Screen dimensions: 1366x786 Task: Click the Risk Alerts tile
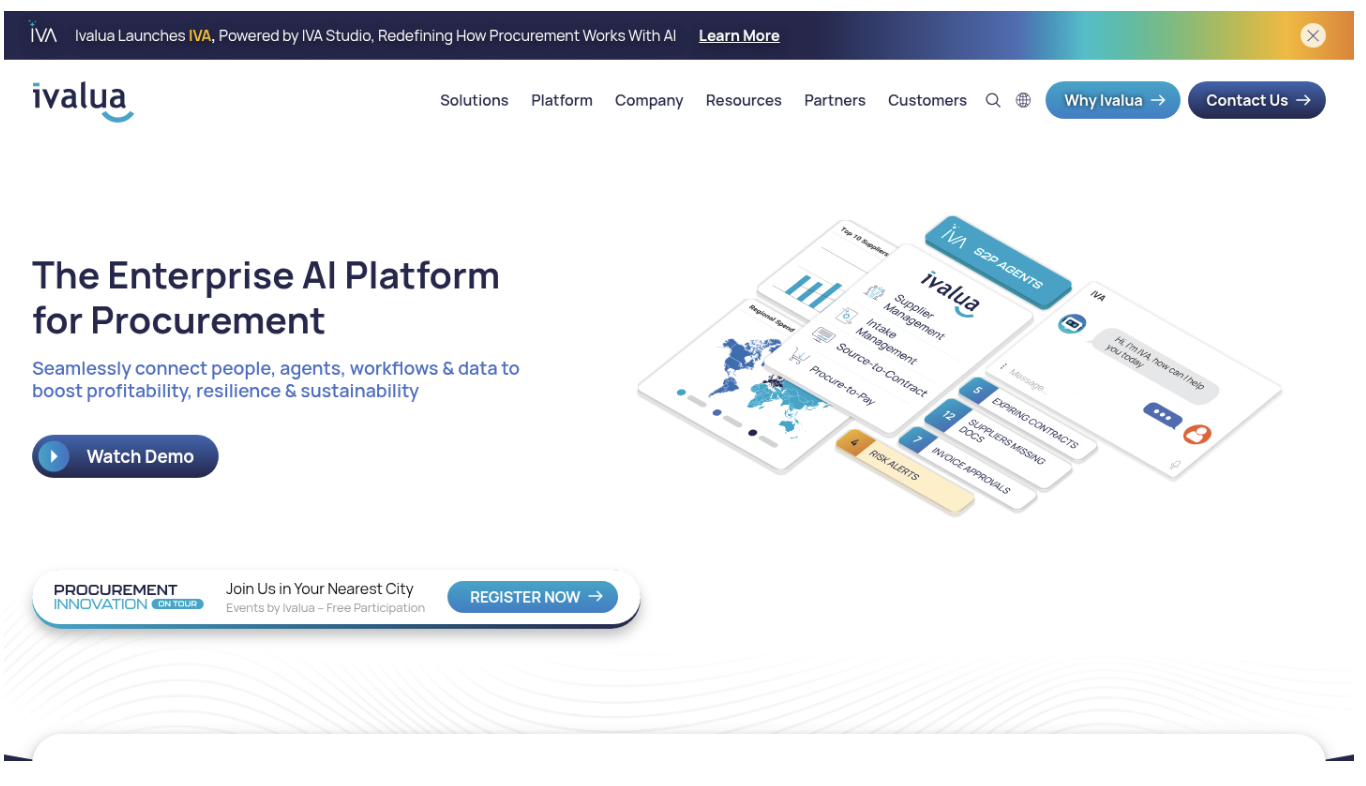coord(904,471)
